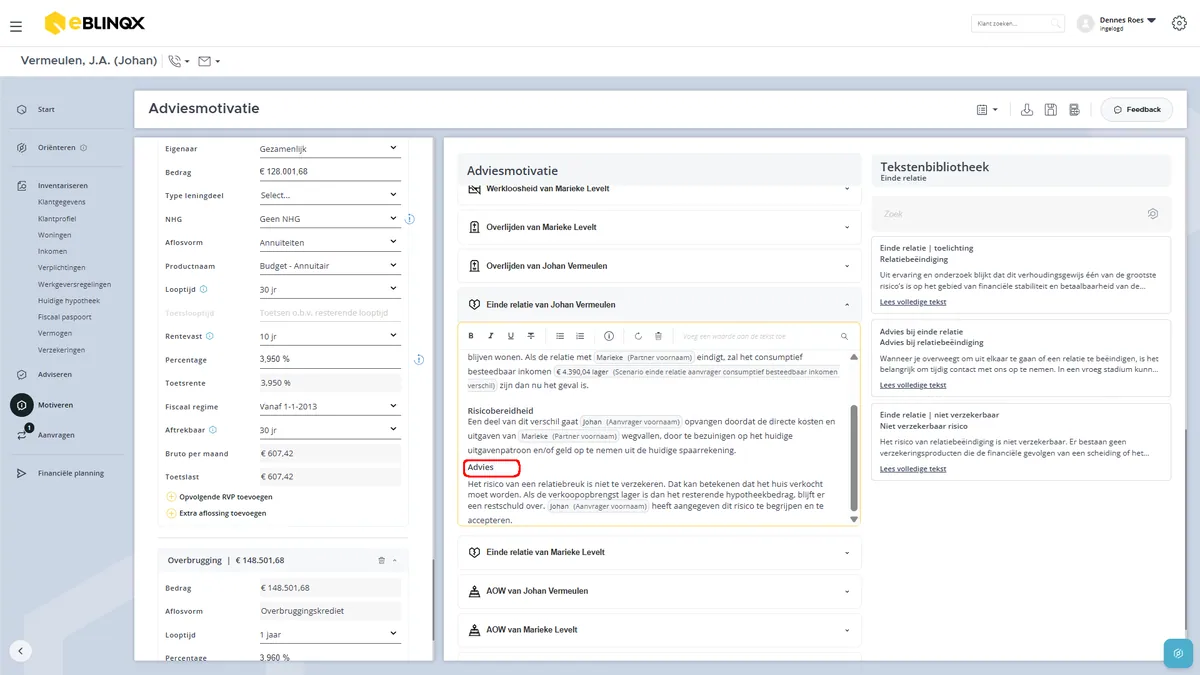The height and width of the screenshot is (675, 1200).
Task: Open the Rentevast 10 jr dropdown
Action: (328, 336)
